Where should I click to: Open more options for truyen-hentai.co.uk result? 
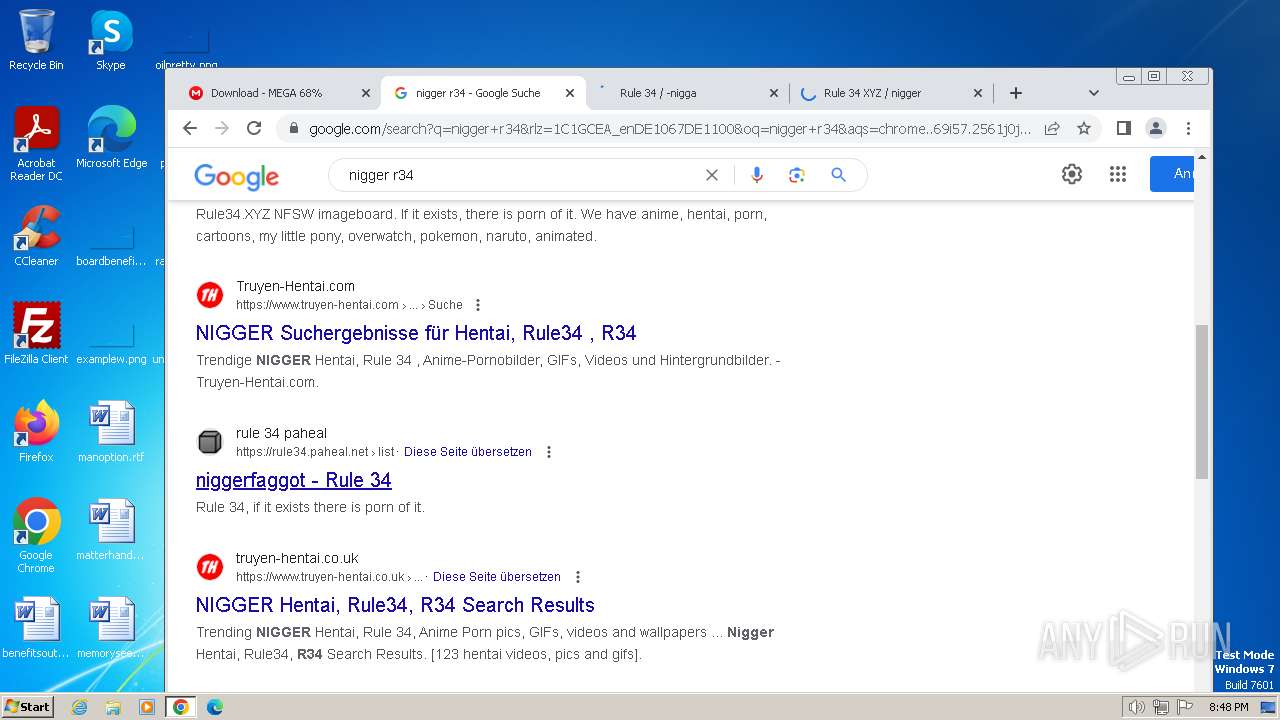tap(578, 577)
